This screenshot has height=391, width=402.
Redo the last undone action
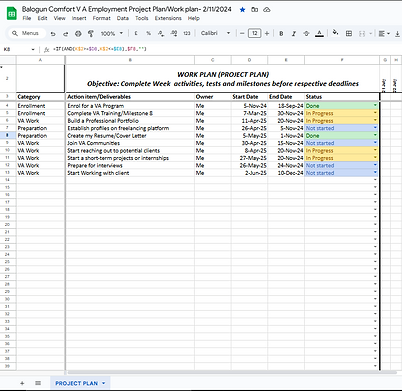point(65,33)
